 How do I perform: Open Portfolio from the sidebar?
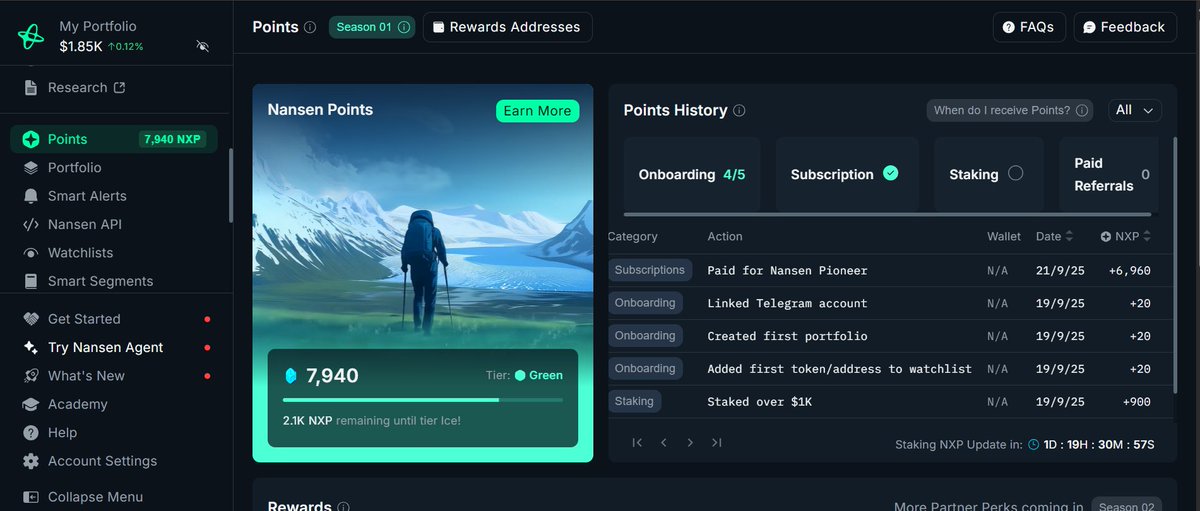(74, 168)
